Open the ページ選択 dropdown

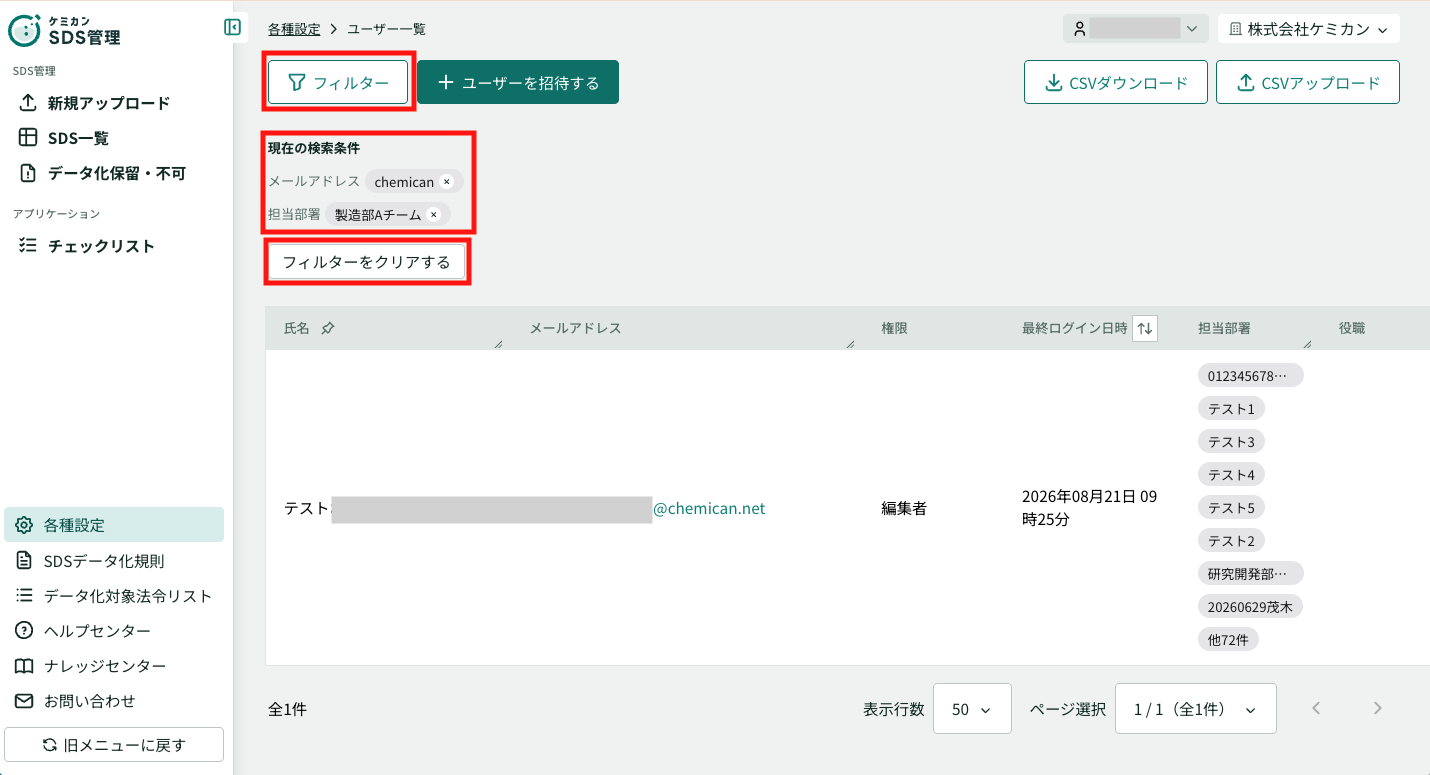point(1196,709)
